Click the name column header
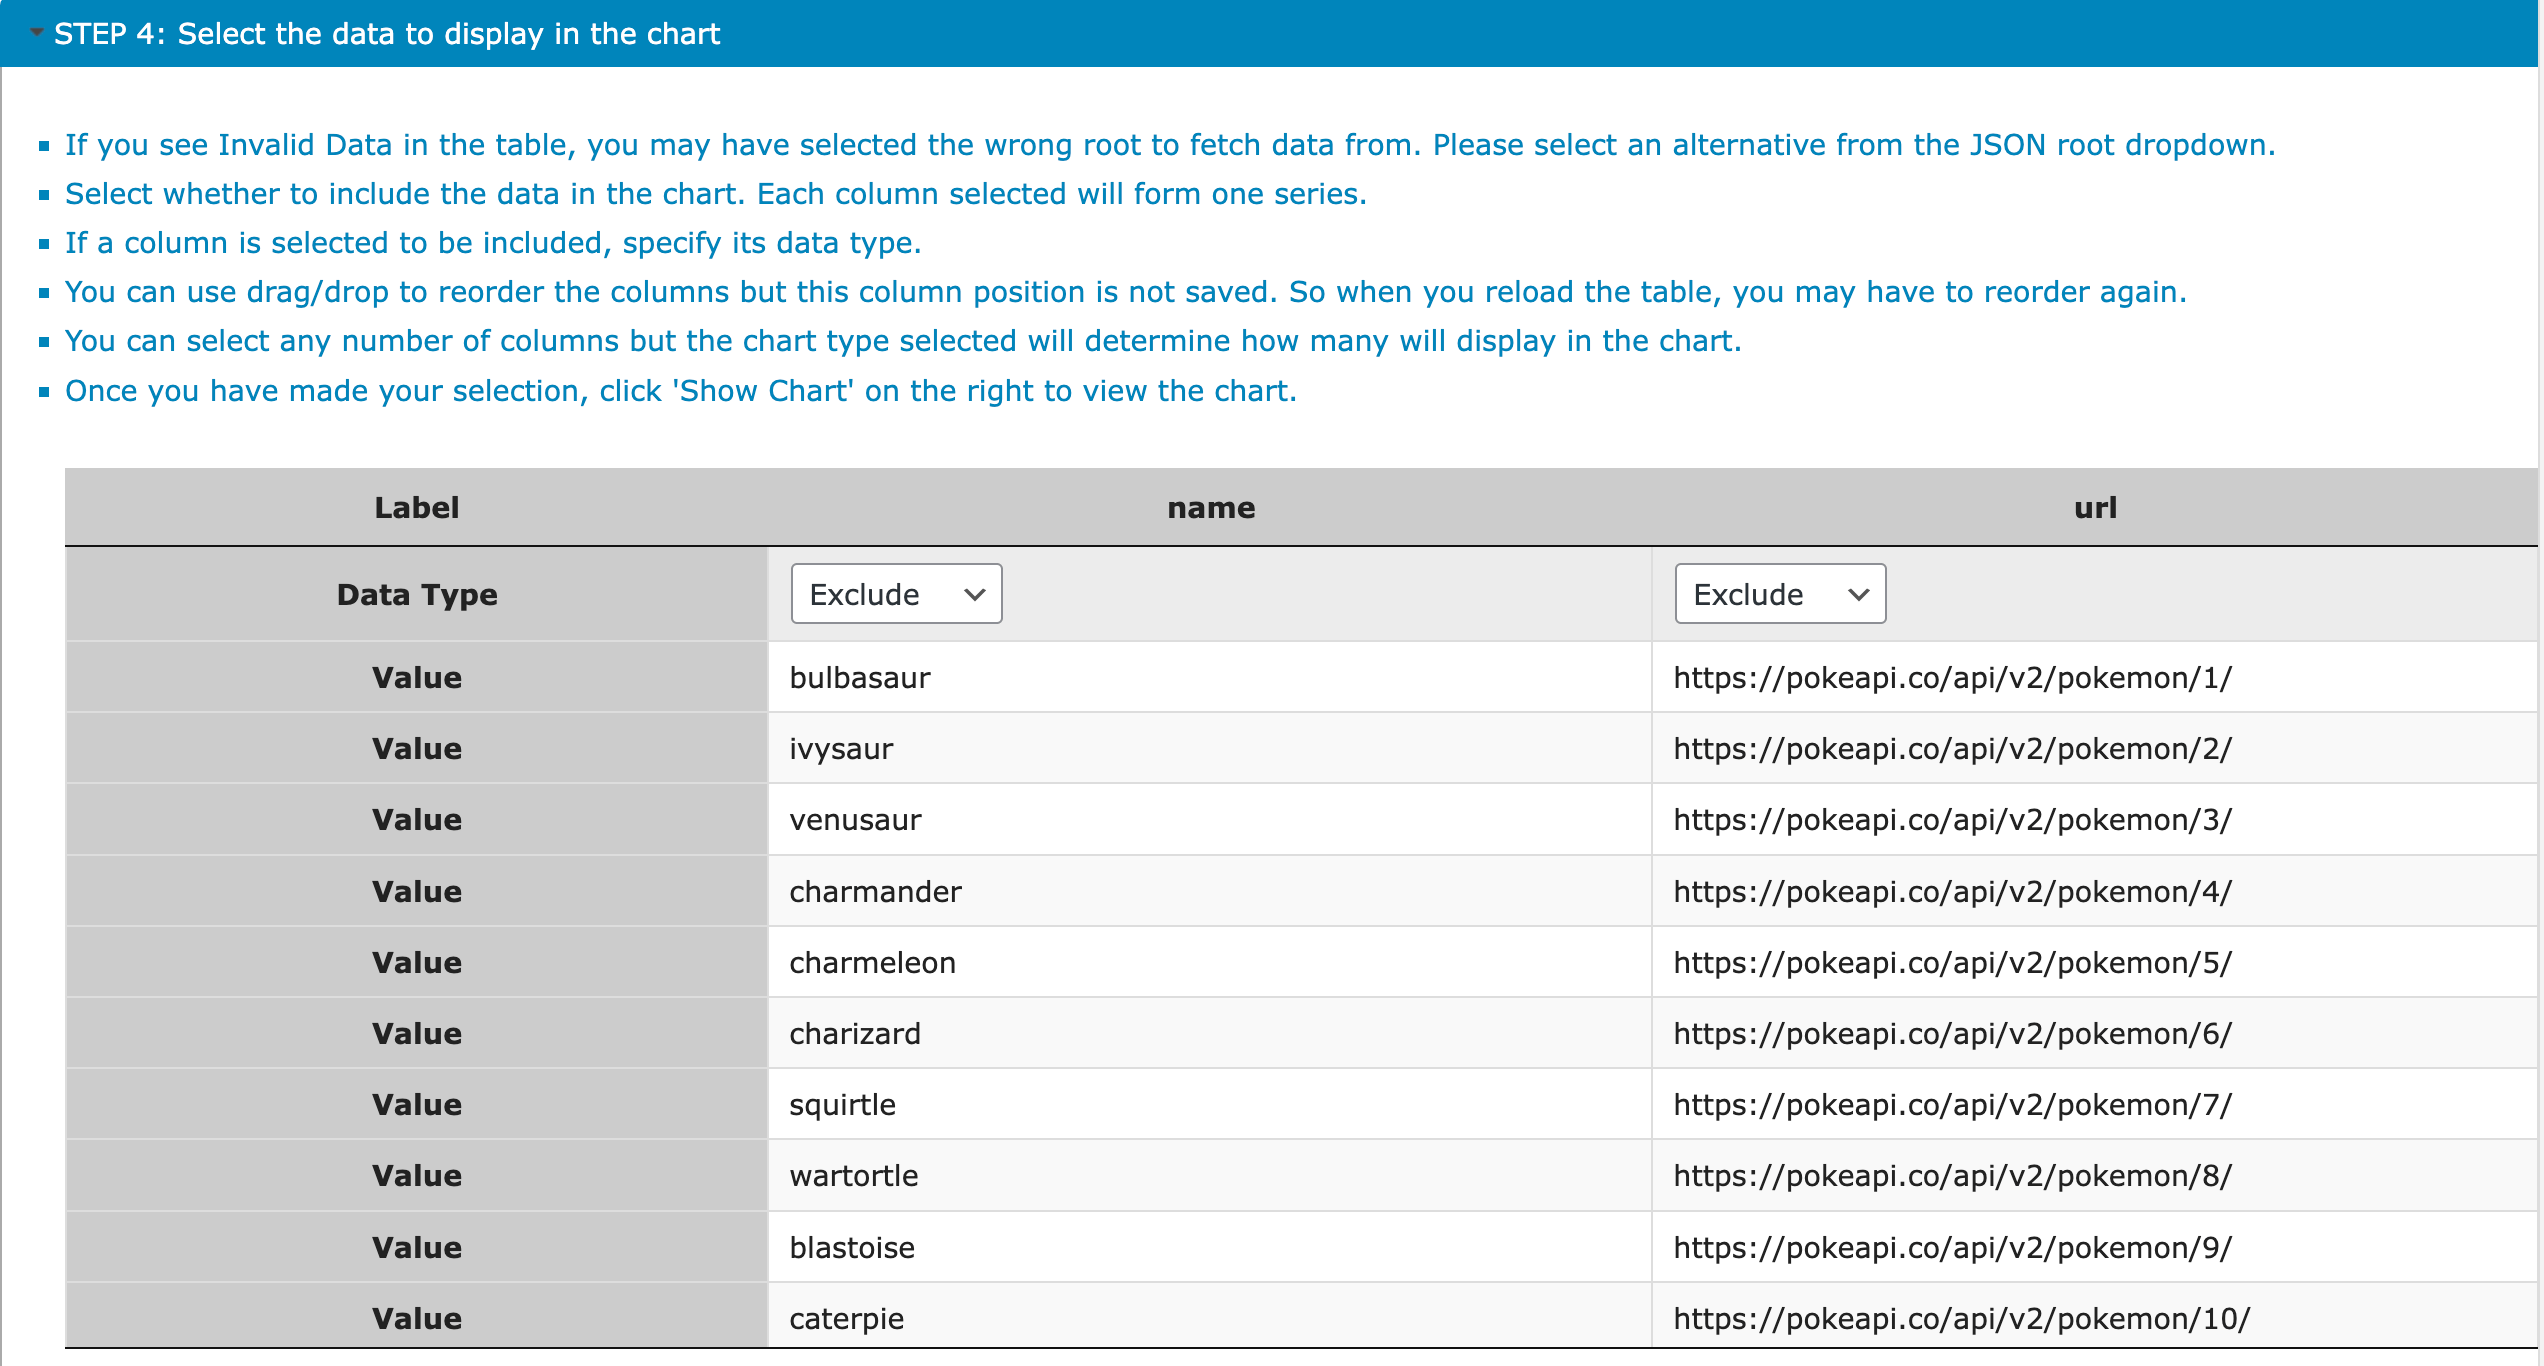This screenshot has width=2544, height=1366. coord(1210,508)
